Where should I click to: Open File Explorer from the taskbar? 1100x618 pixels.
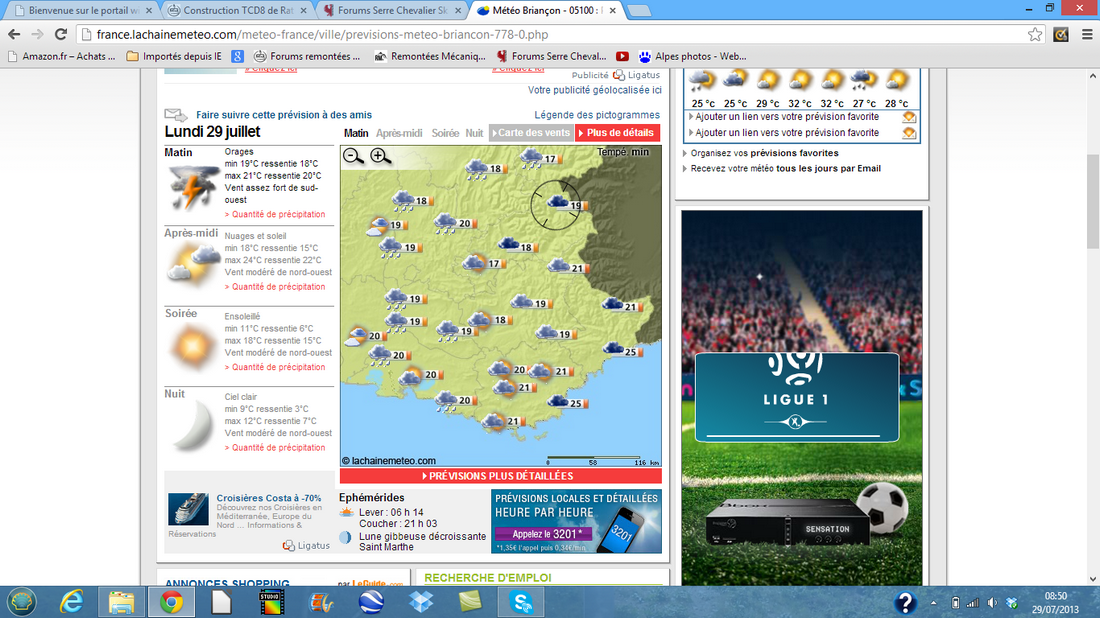click(x=121, y=602)
